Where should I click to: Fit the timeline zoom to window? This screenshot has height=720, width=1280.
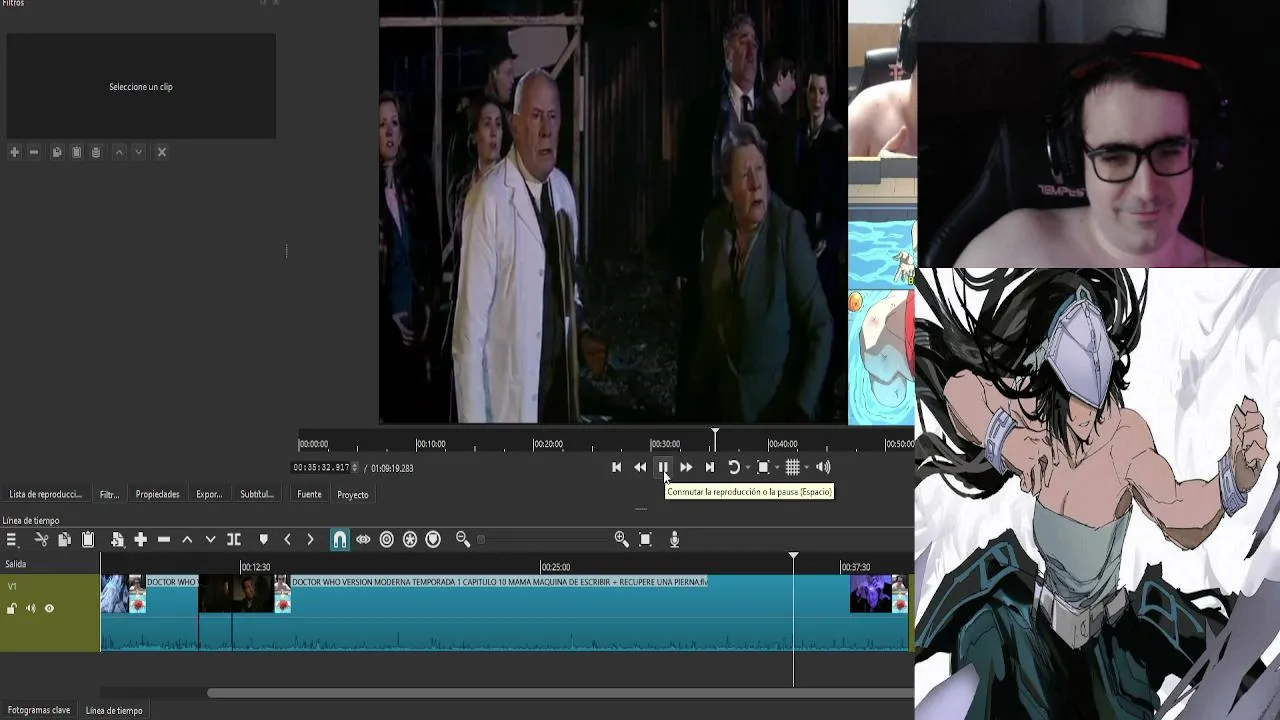645,540
